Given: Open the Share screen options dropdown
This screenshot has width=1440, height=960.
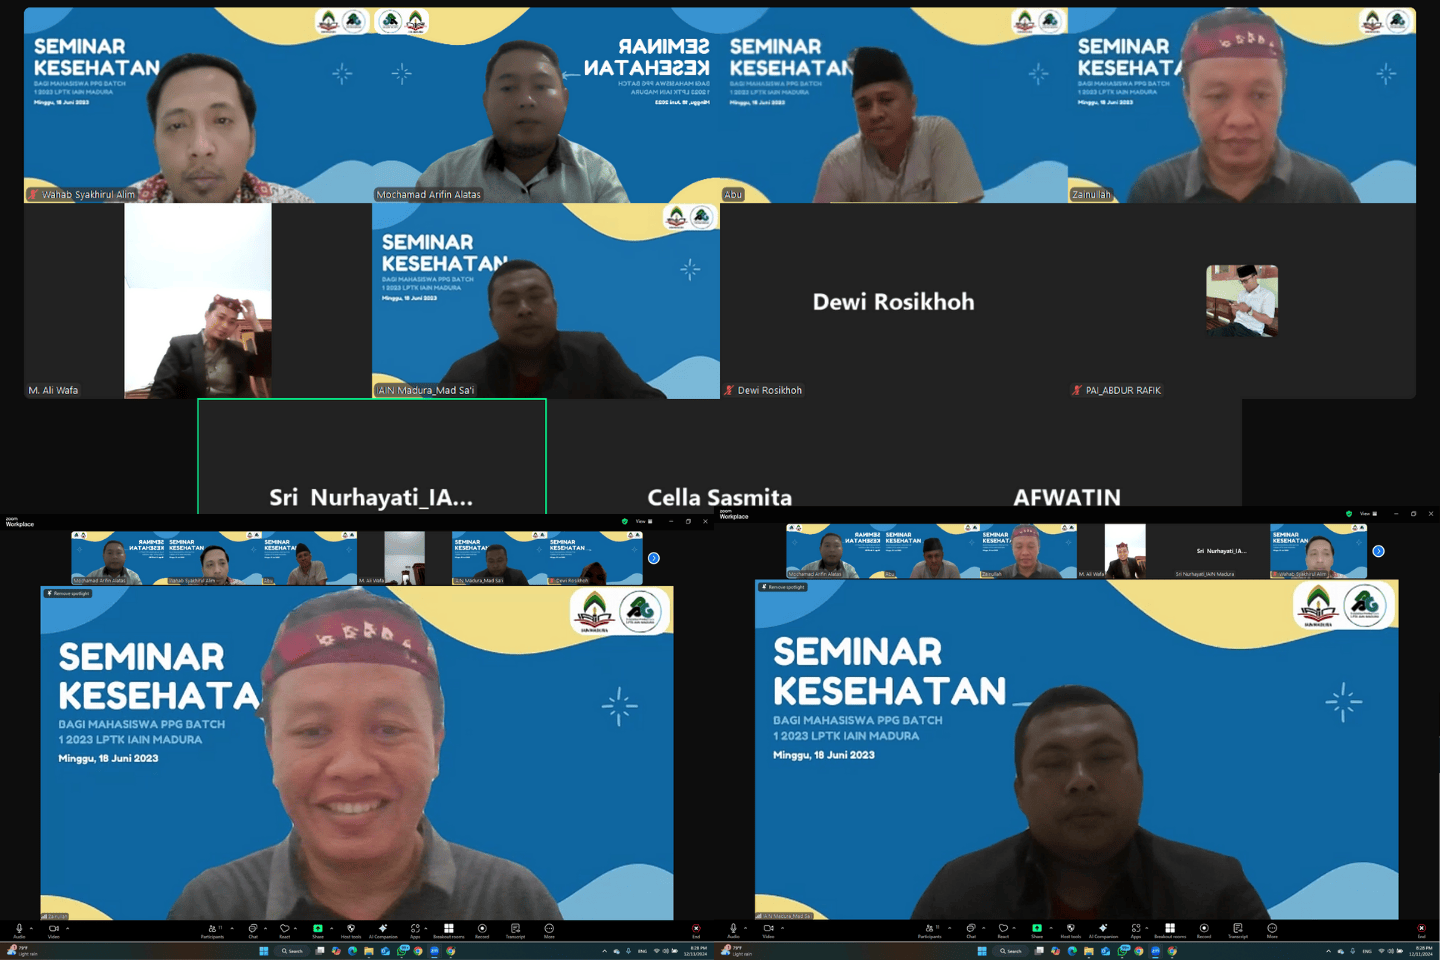Looking at the screenshot, I should (x=330, y=928).
